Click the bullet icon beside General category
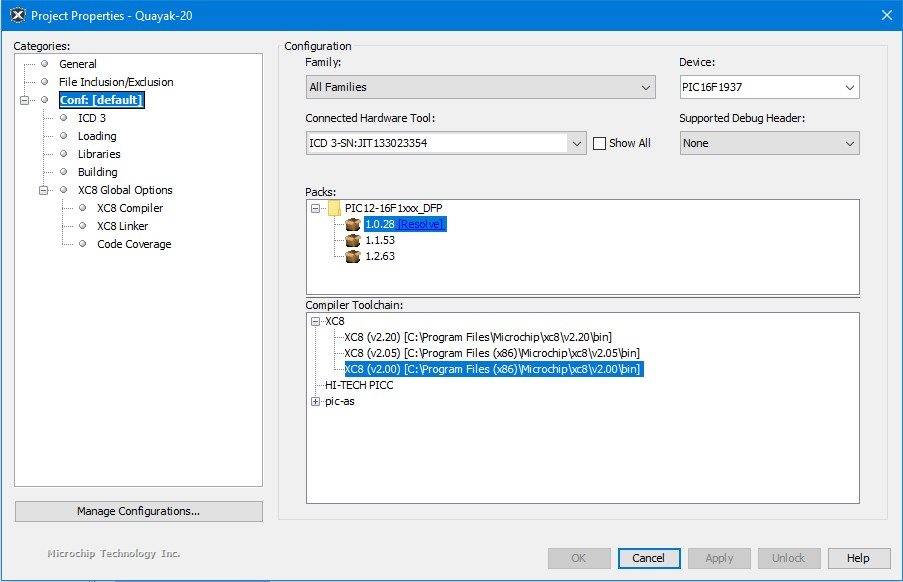 click(44, 64)
